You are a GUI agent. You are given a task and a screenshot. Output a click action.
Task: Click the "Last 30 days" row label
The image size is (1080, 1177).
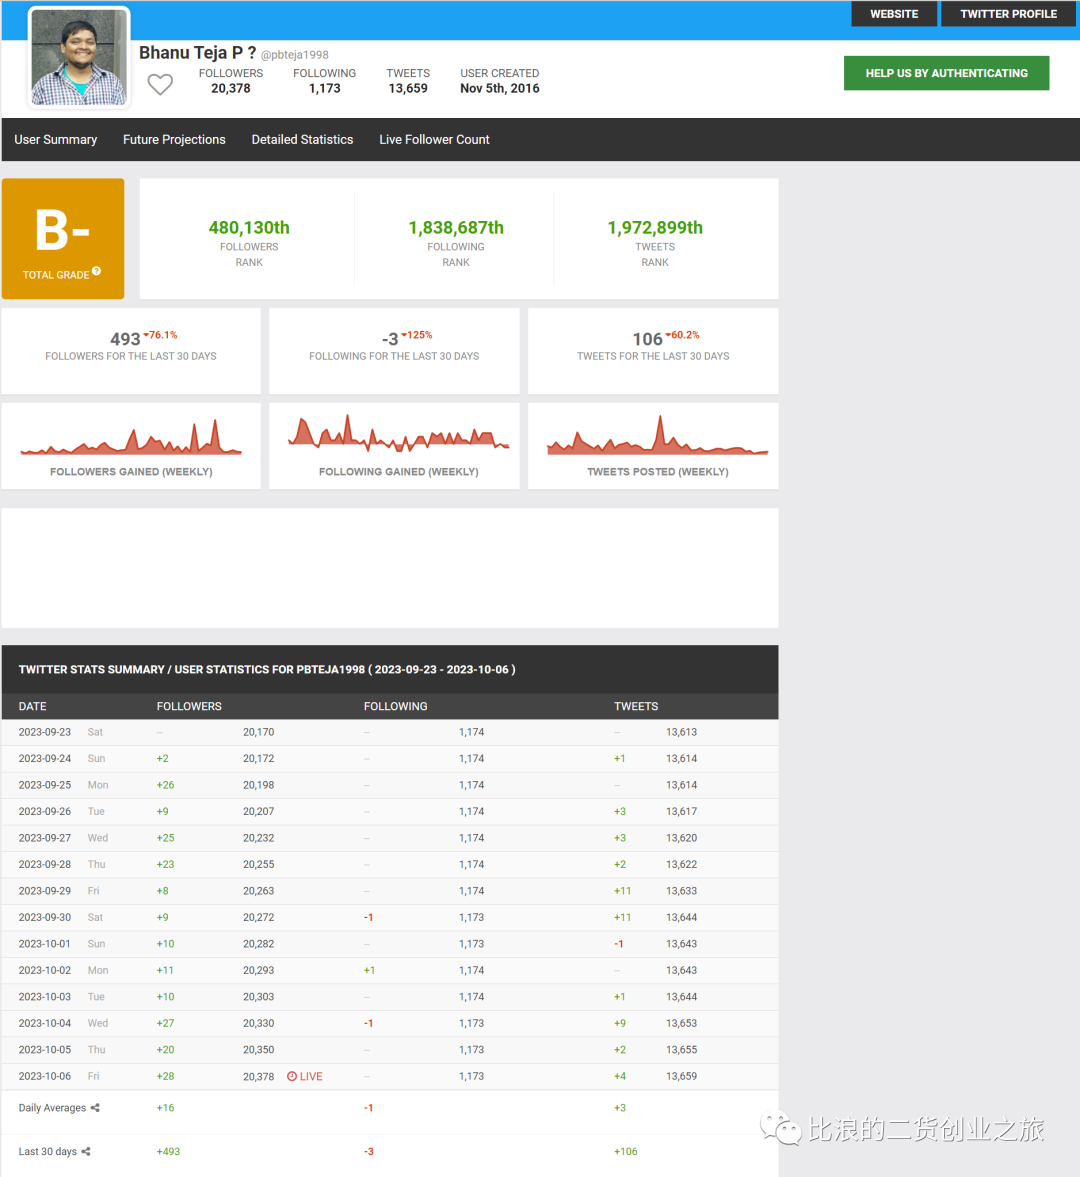[48, 1151]
